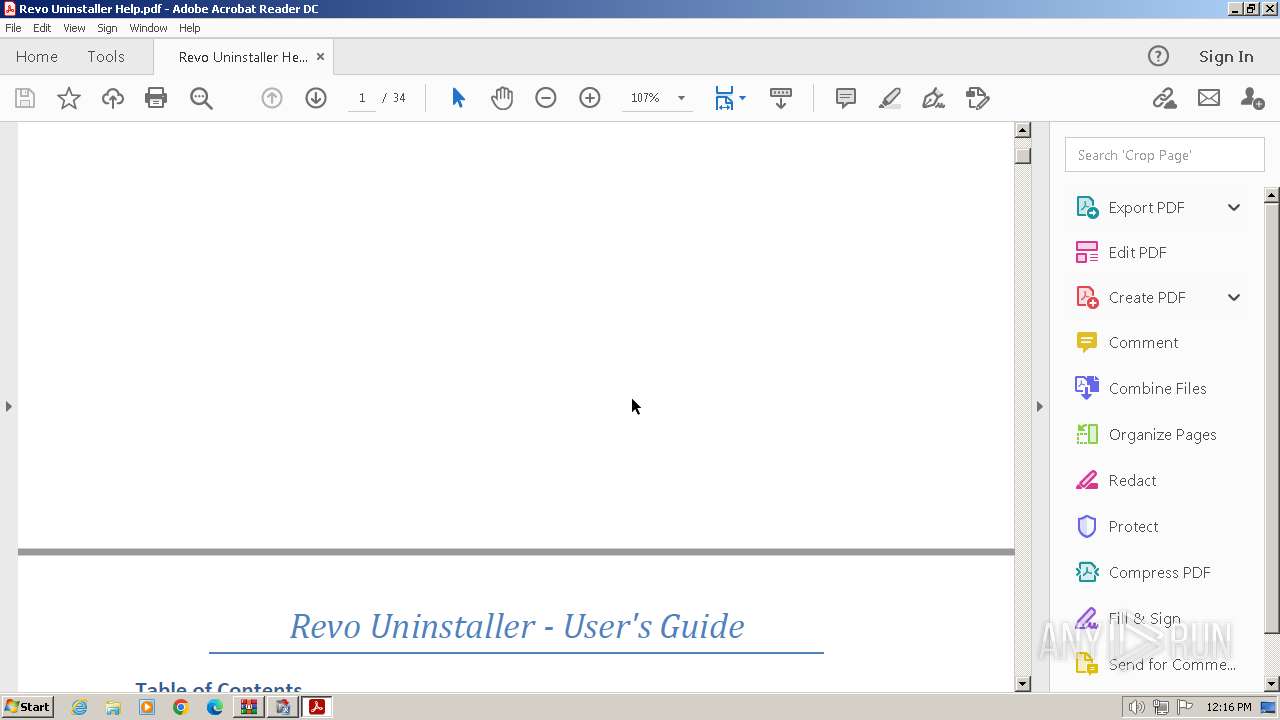Share a link to the file icon
The width and height of the screenshot is (1280, 720).
pyautogui.click(x=1164, y=98)
